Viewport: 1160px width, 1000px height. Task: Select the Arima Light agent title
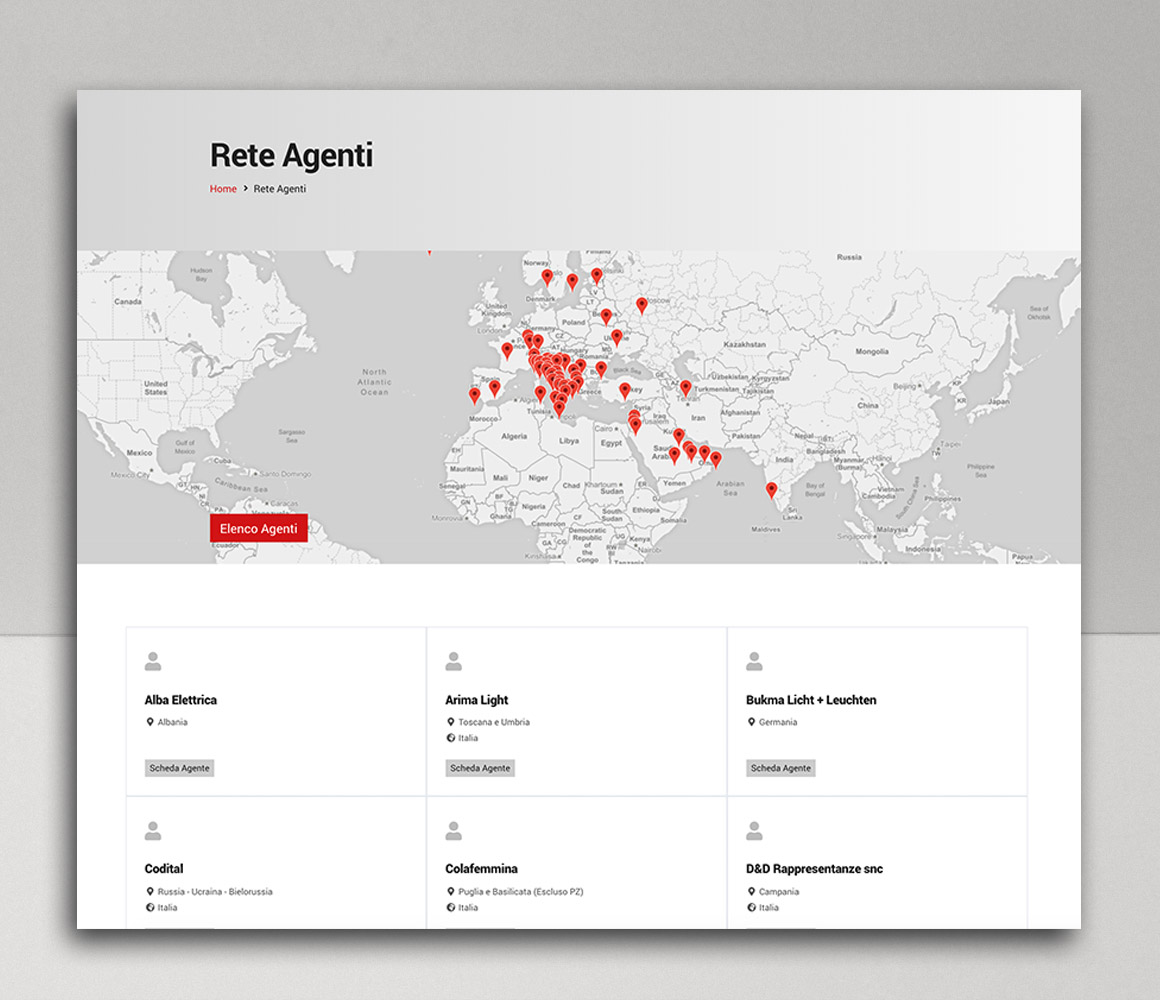[476, 700]
